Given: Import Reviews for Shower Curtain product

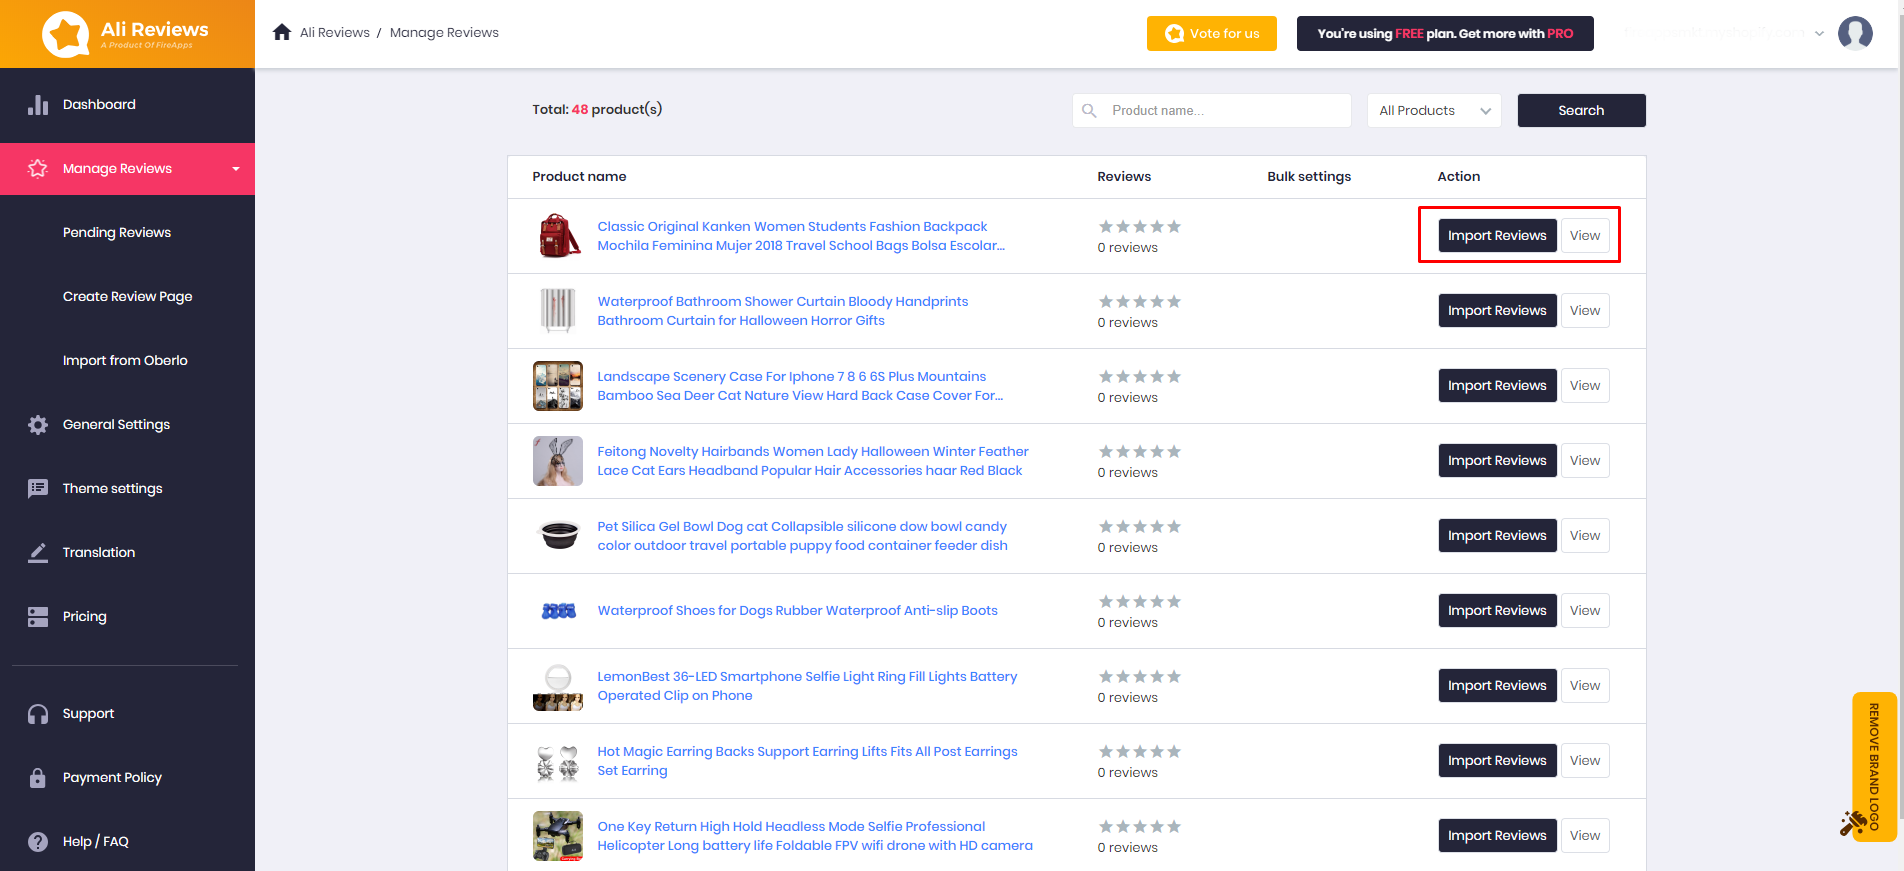Looking at the screenshot, I should pos(1497,310).
